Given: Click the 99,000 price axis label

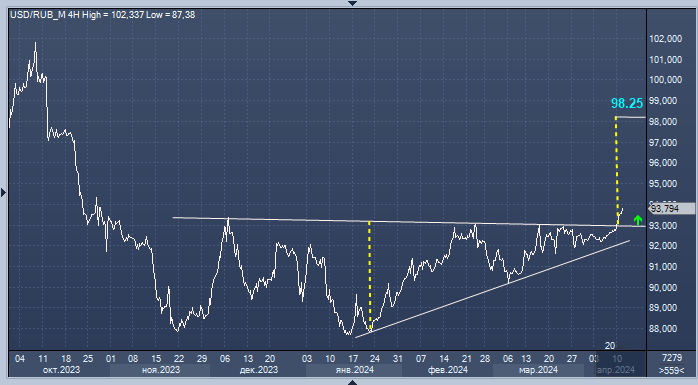Looking at the screenshot, I should coord(663,101).
